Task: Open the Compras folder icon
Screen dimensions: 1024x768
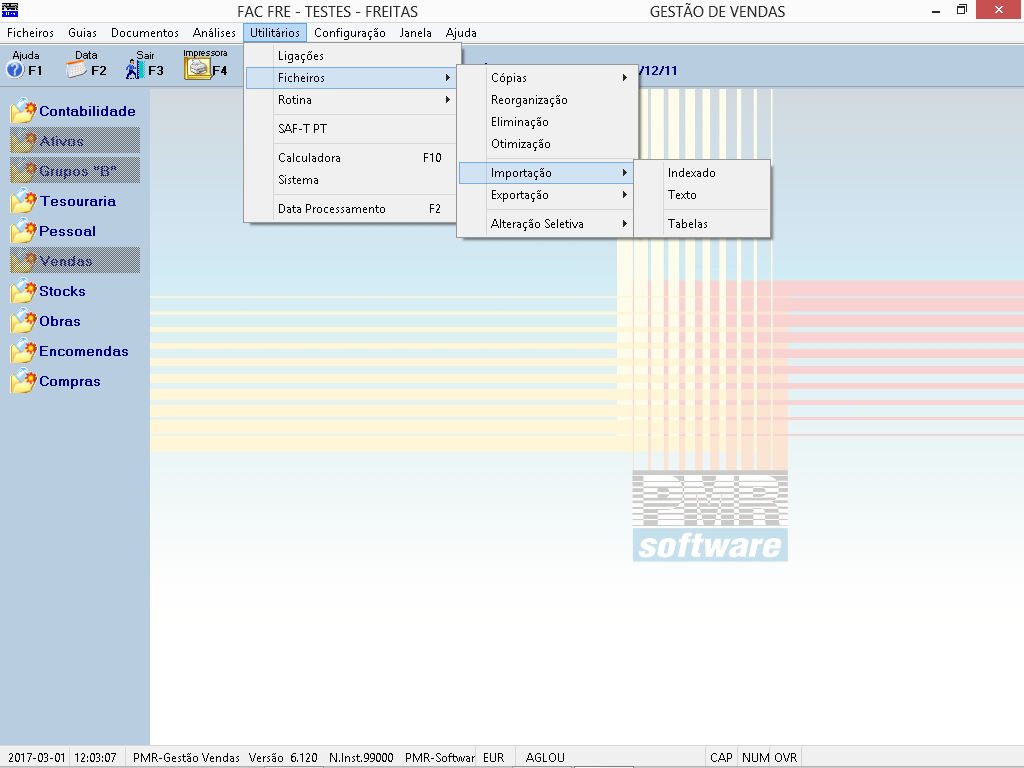Action: [x=24, y=381]
